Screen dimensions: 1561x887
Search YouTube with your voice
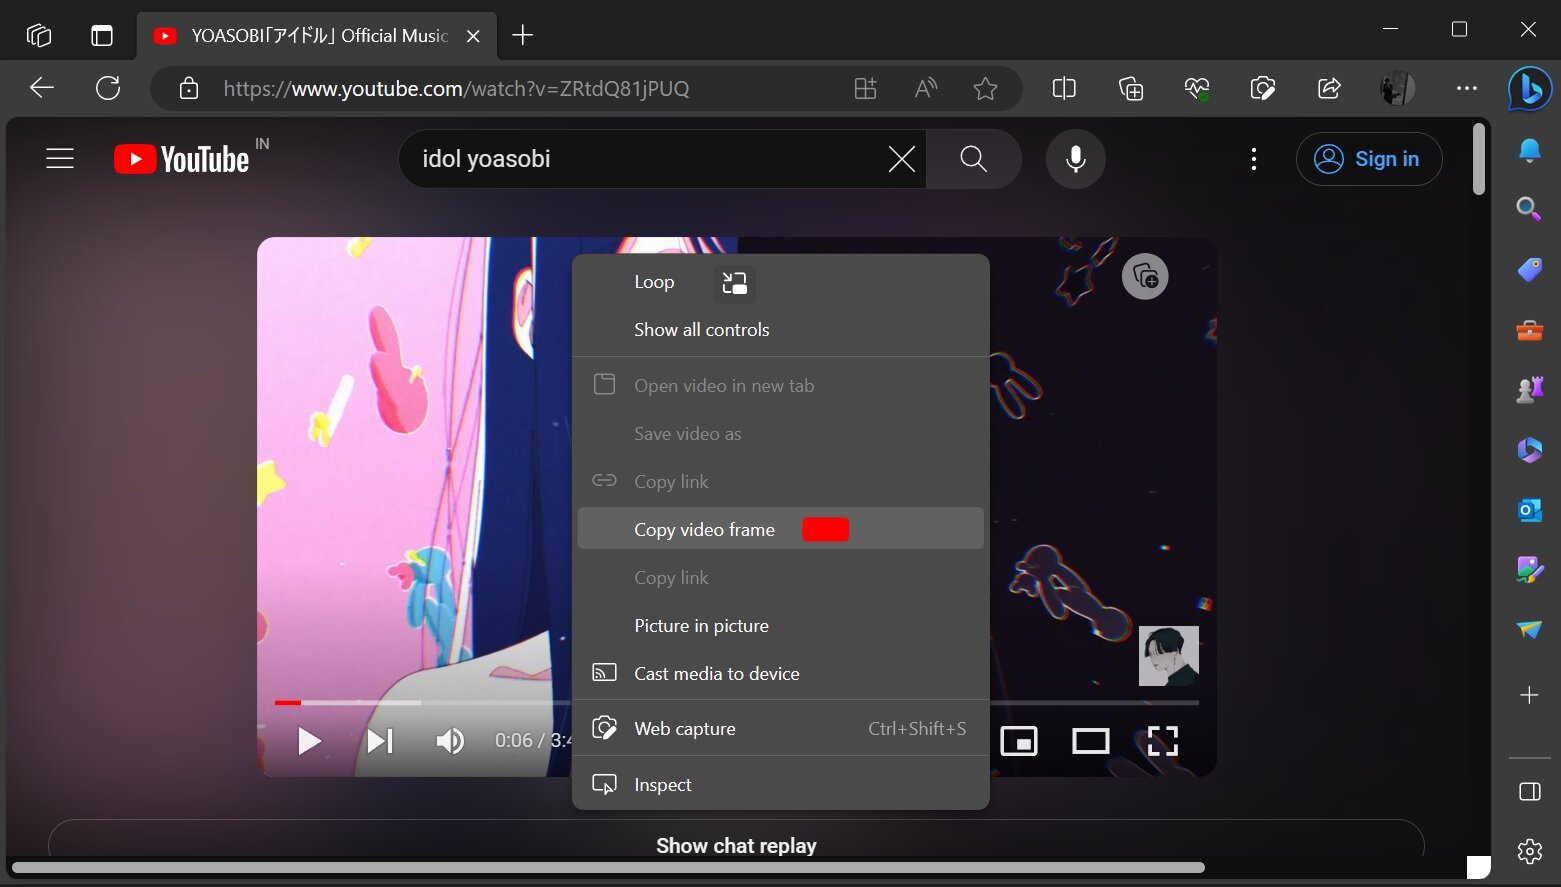(1076, 159)
